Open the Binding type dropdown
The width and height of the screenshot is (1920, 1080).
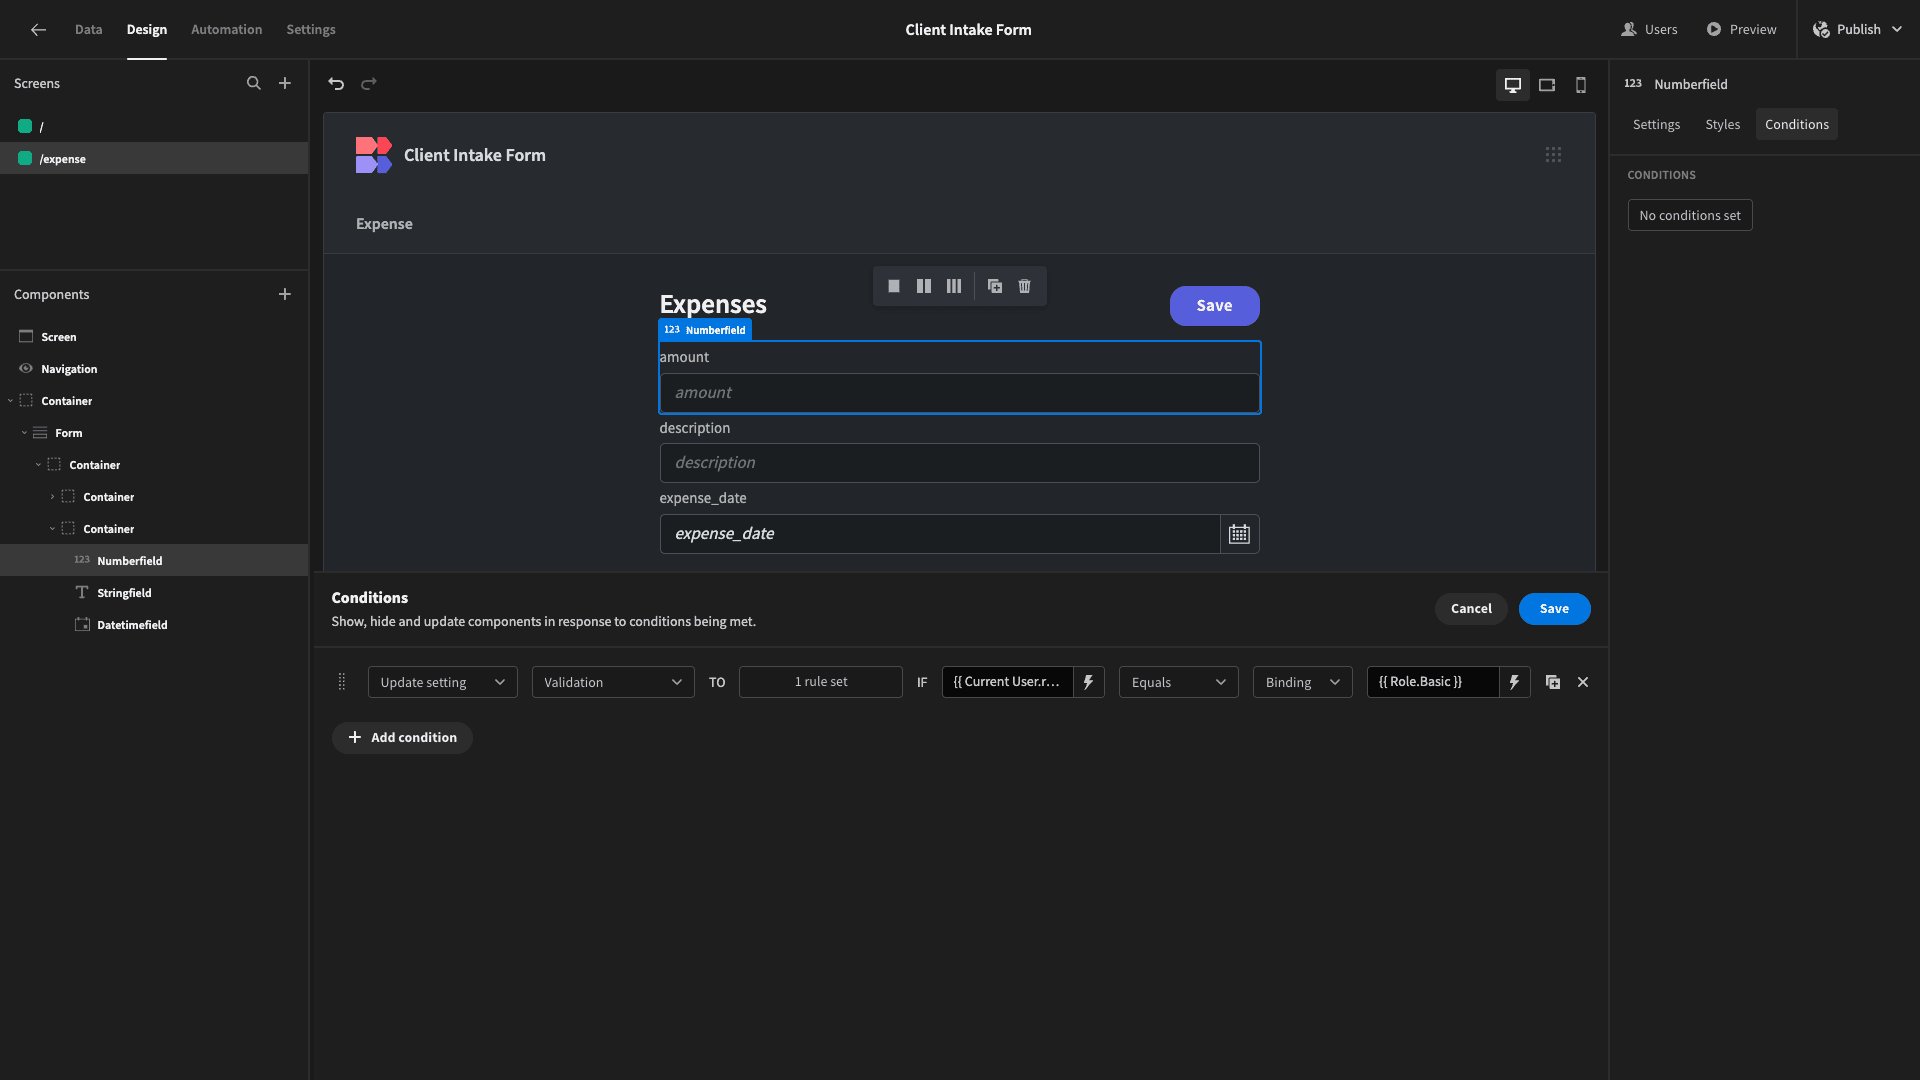[x=1303, y=682]
